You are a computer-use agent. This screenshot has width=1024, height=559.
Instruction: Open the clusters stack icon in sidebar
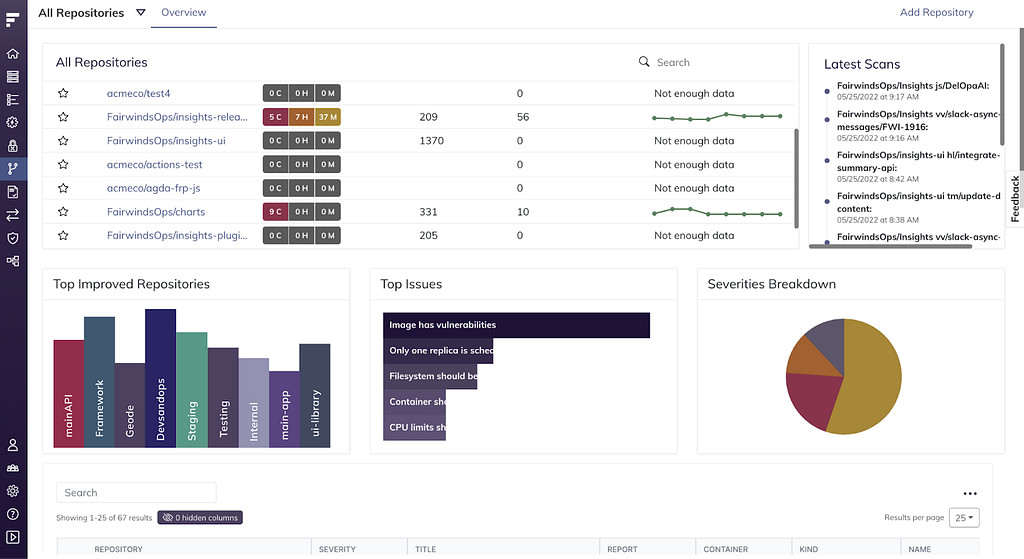[x=12, y=76]
